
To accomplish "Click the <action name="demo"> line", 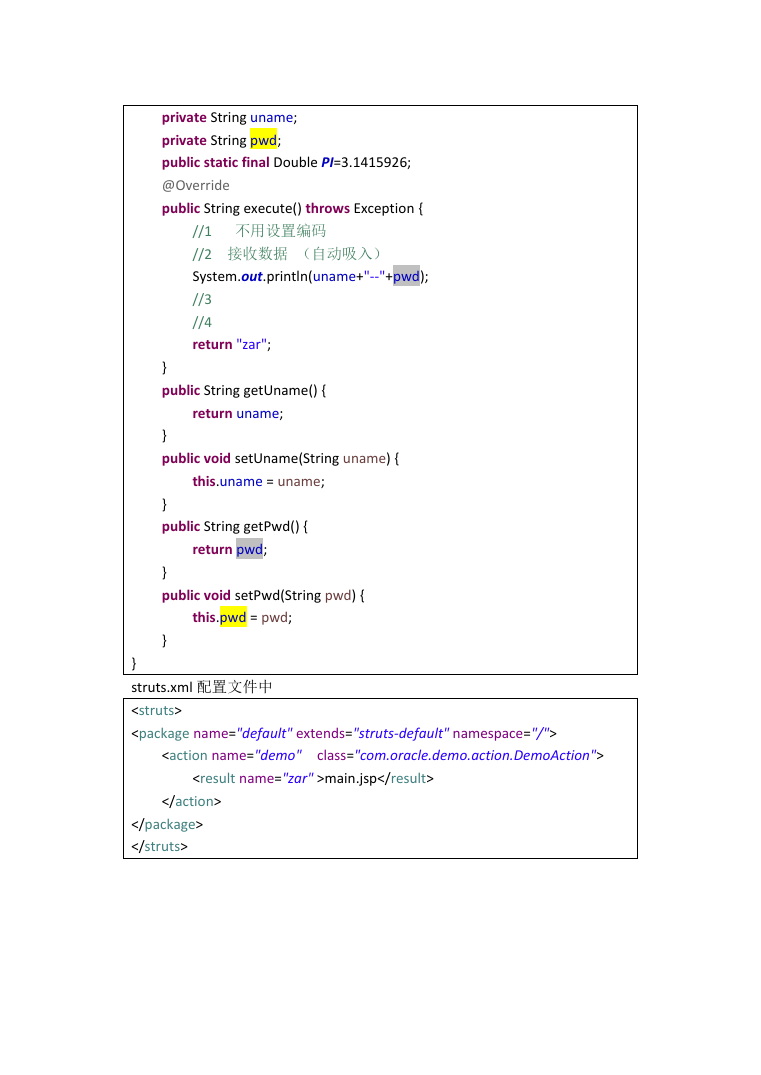I will tap(383, 756).
